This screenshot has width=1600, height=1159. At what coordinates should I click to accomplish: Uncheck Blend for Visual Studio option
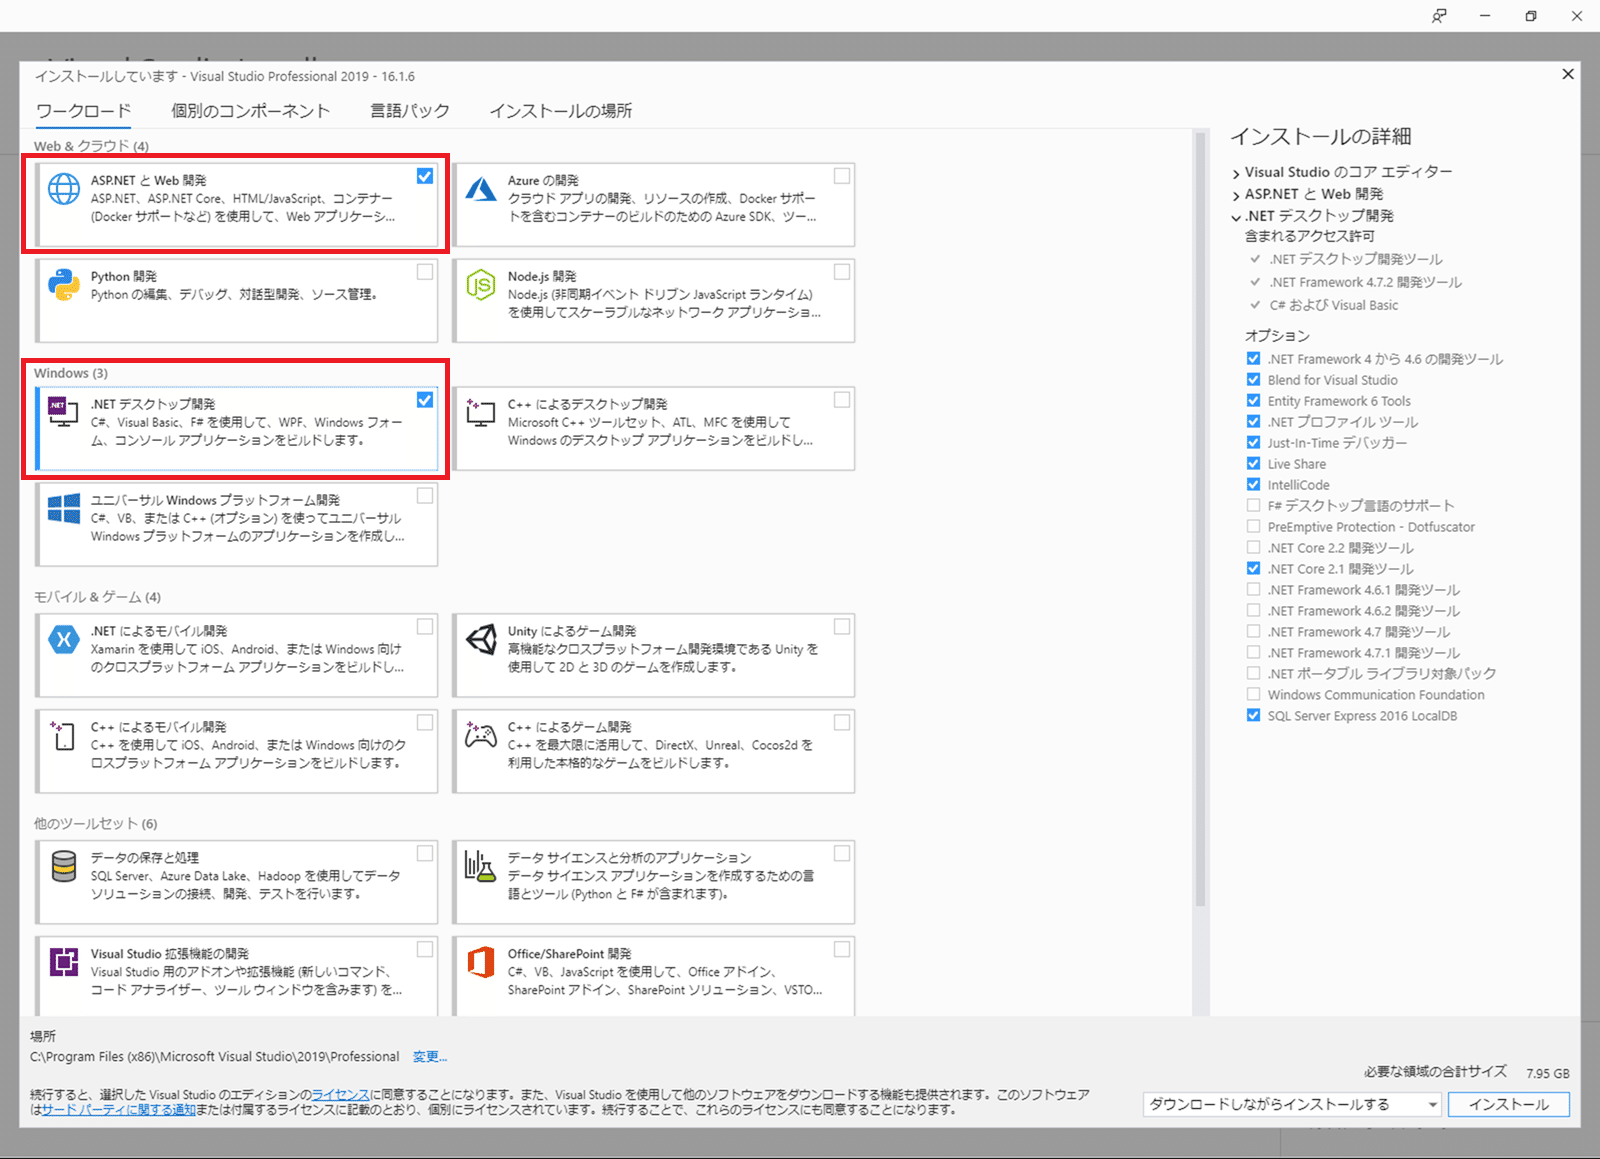[1253, 380]
